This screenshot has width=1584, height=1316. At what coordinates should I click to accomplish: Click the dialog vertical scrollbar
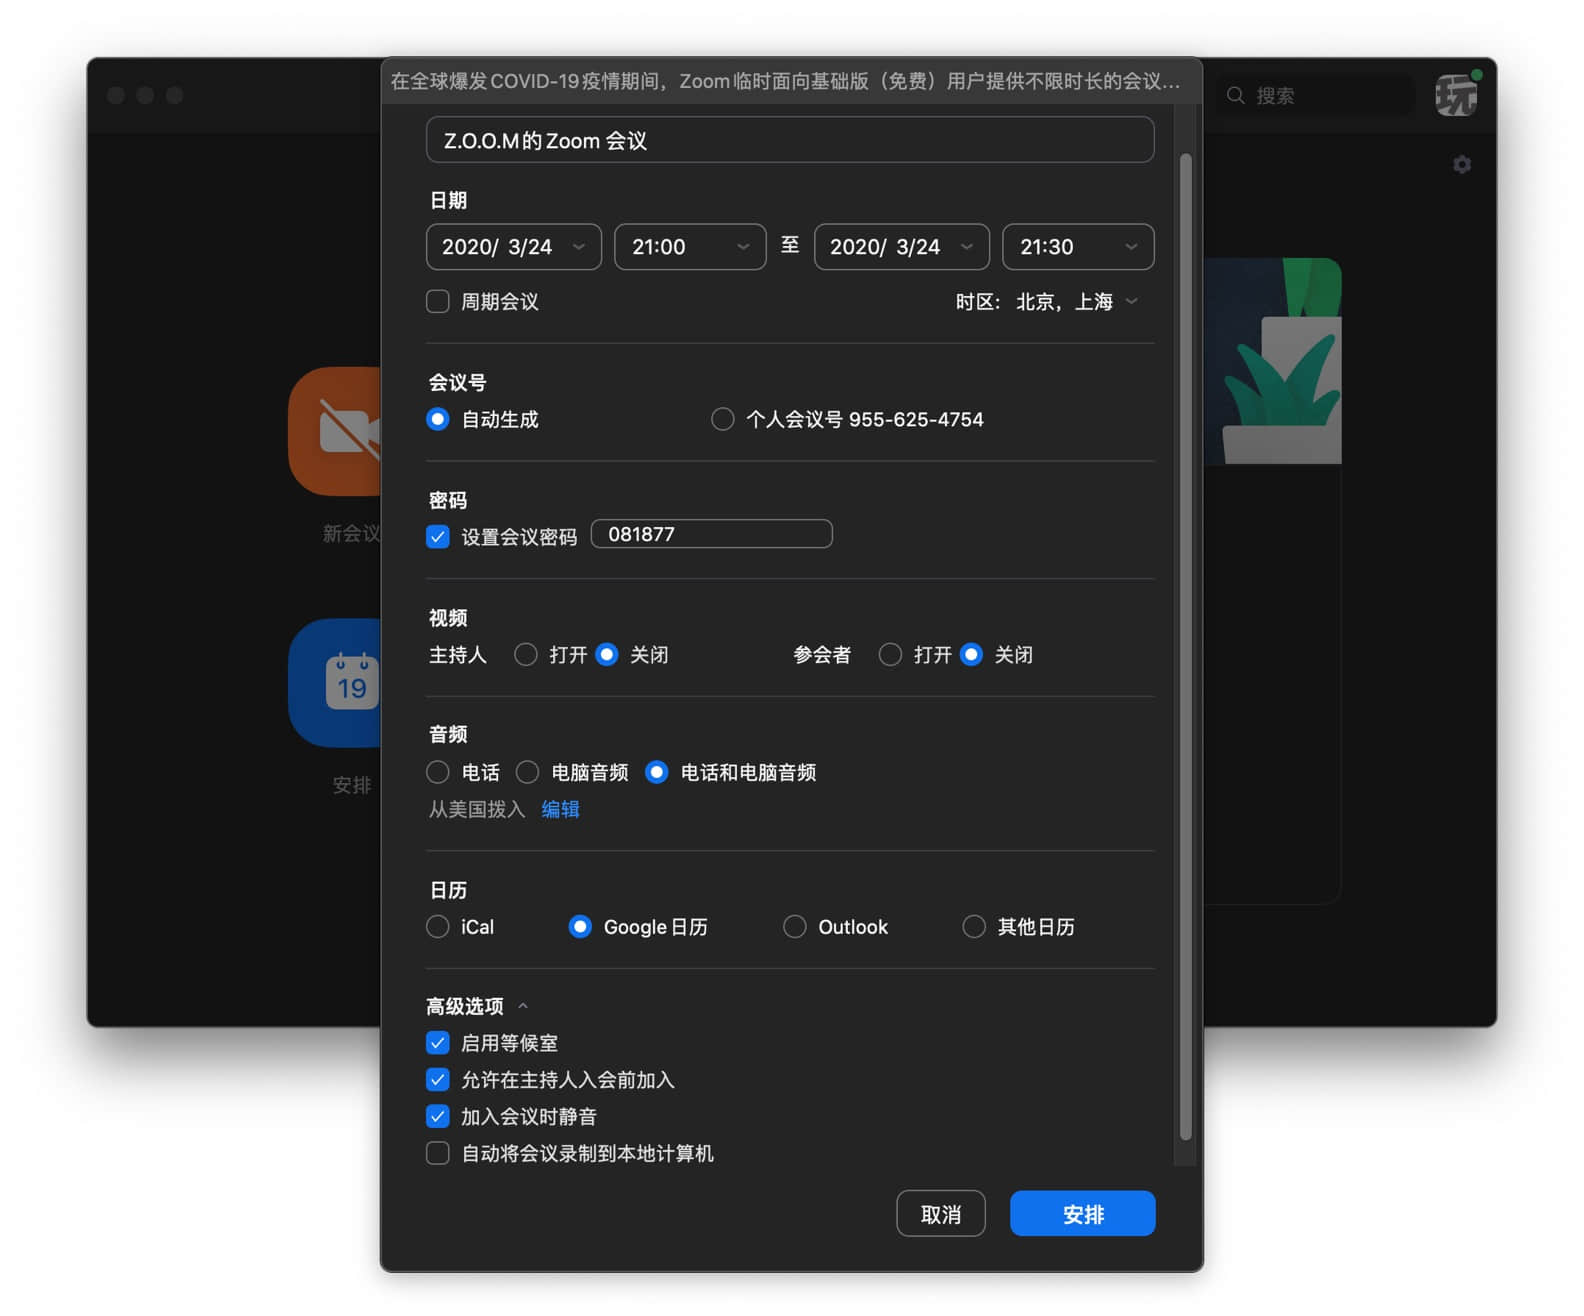(1185, 646)
